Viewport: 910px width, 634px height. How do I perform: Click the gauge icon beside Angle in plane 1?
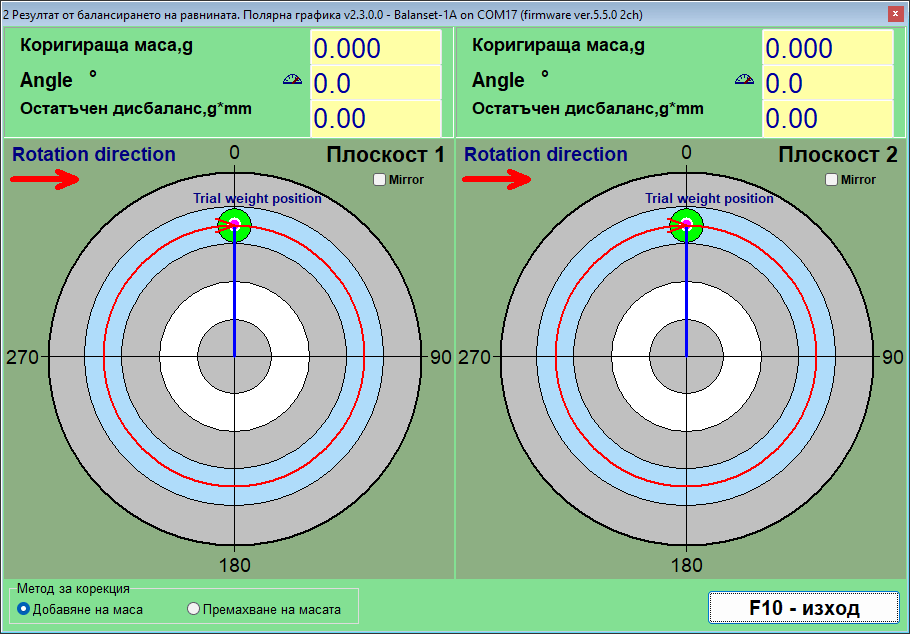(x=292, y=80)
